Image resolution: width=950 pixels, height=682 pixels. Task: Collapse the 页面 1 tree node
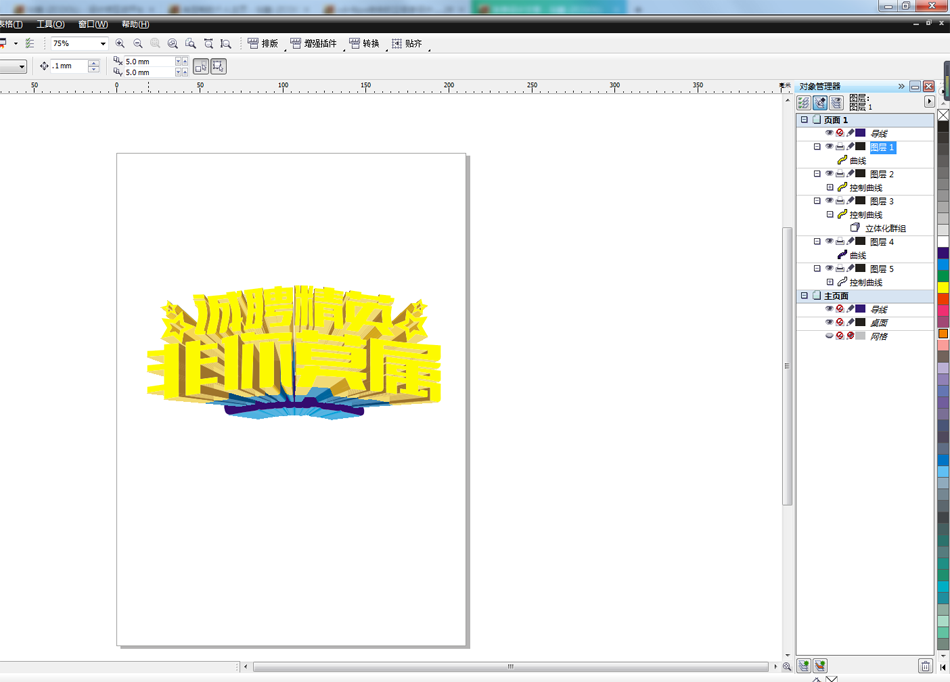point(802,118)
